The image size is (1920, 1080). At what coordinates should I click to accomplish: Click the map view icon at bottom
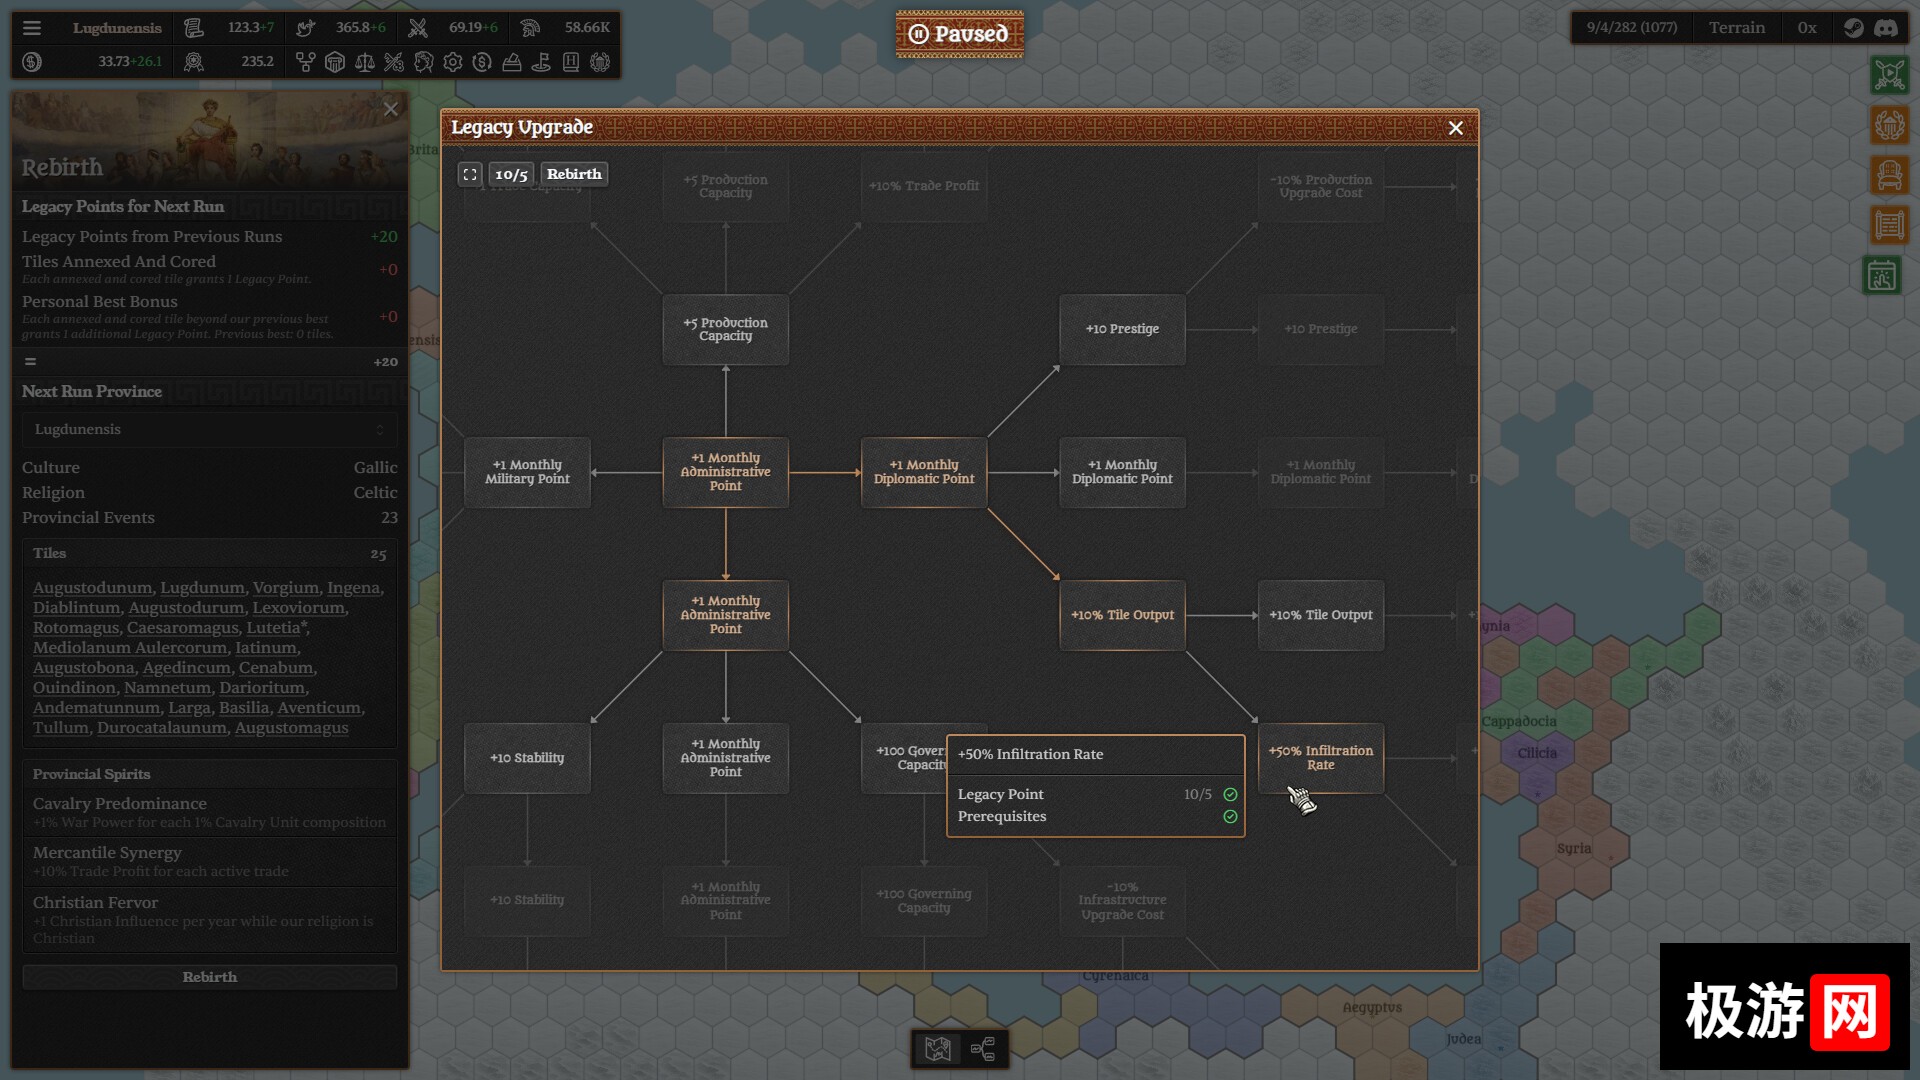click(x=938, y=1049)
